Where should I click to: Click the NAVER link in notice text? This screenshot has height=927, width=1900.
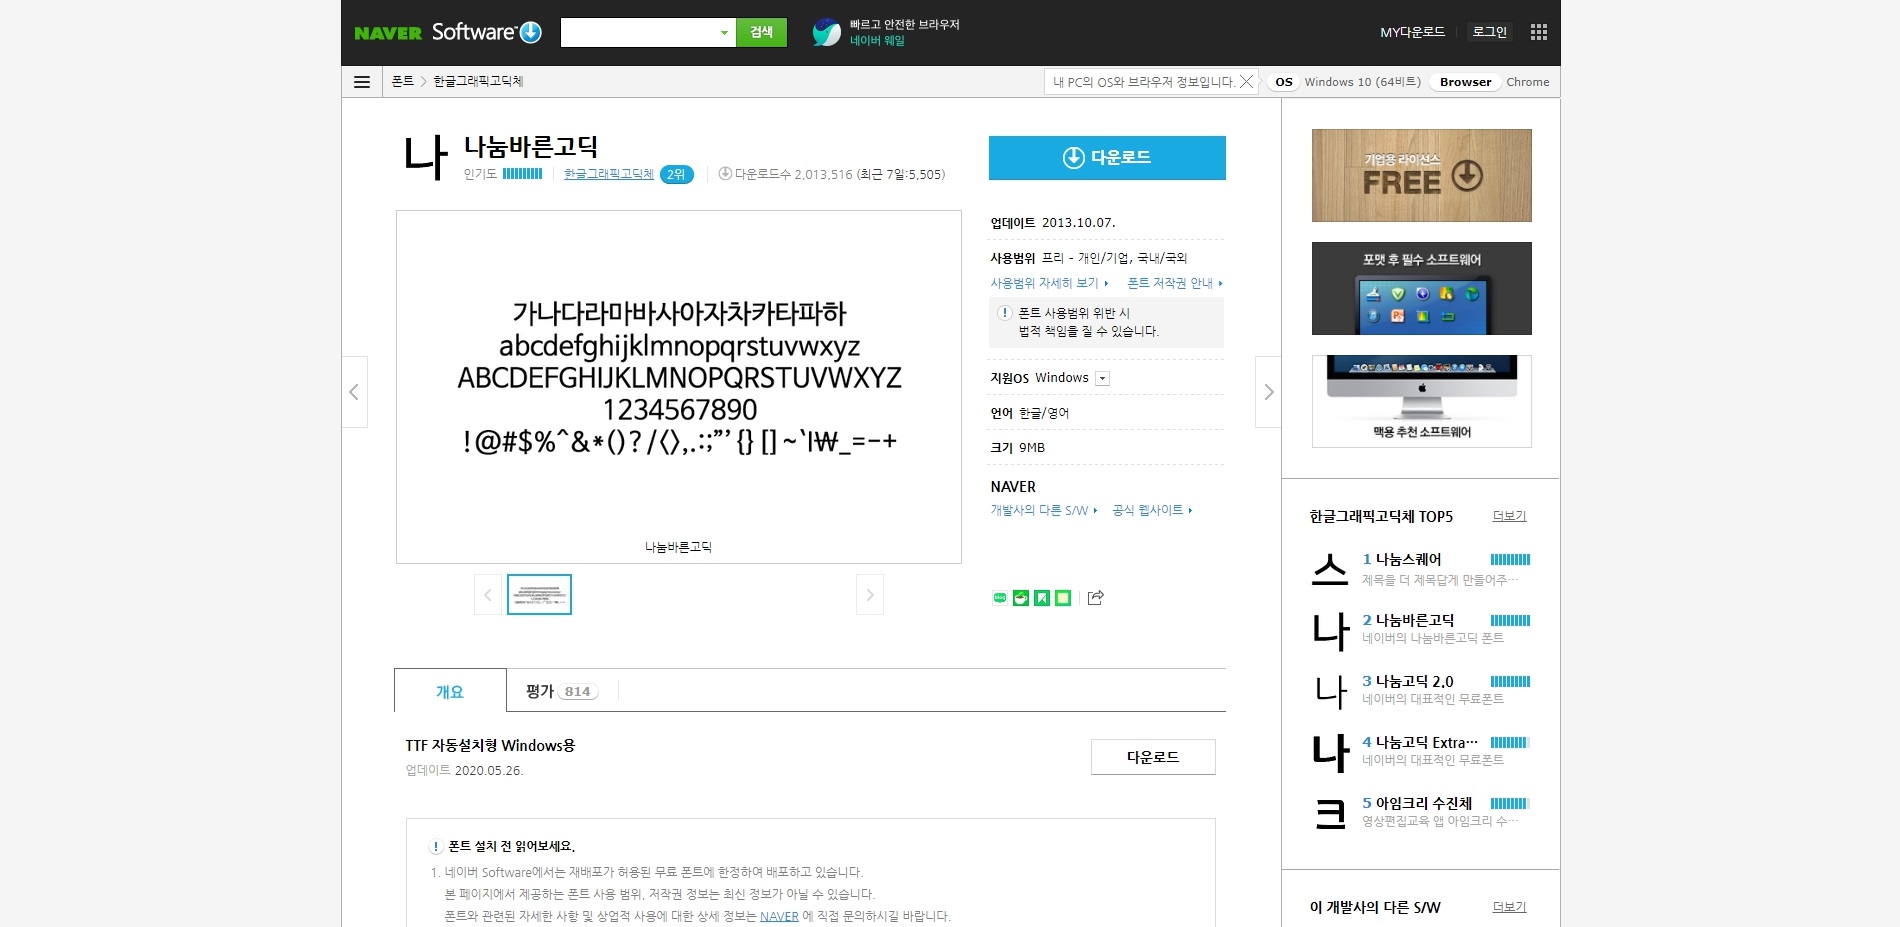pos(779,916)
